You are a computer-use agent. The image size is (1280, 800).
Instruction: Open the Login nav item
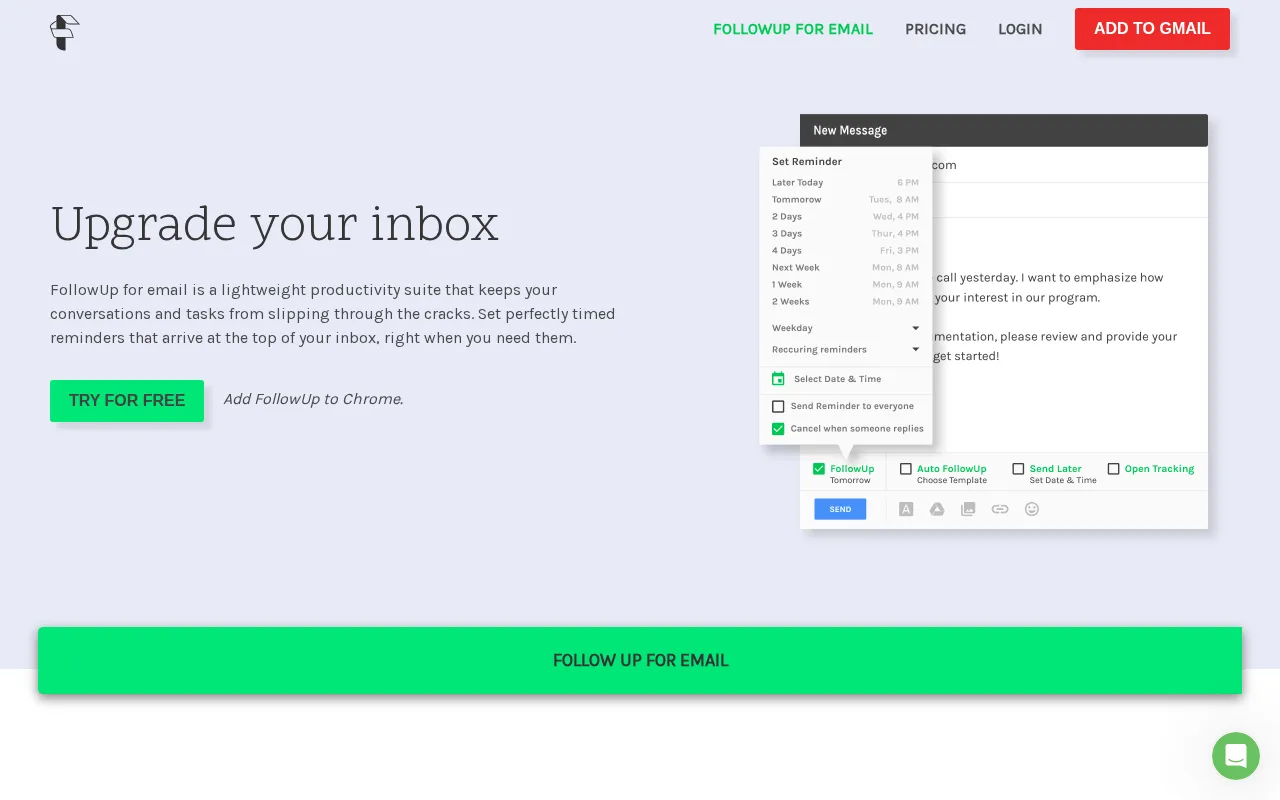[1020, 29]
